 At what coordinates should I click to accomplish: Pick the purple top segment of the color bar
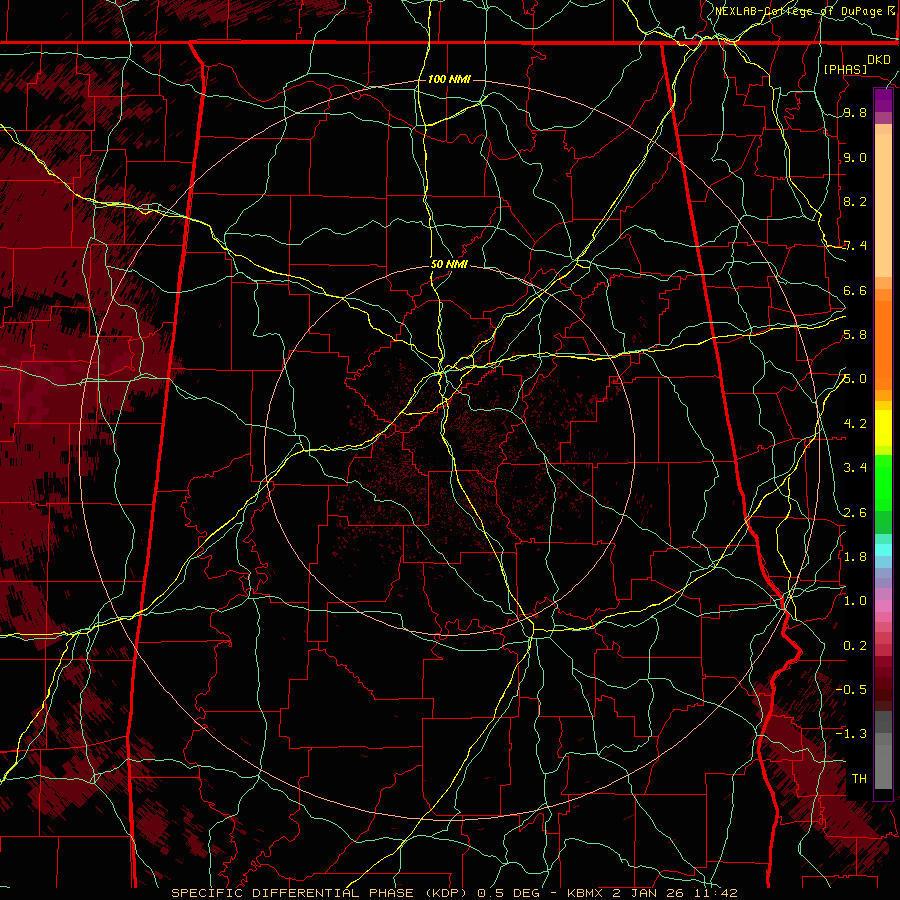coord(883,100)
